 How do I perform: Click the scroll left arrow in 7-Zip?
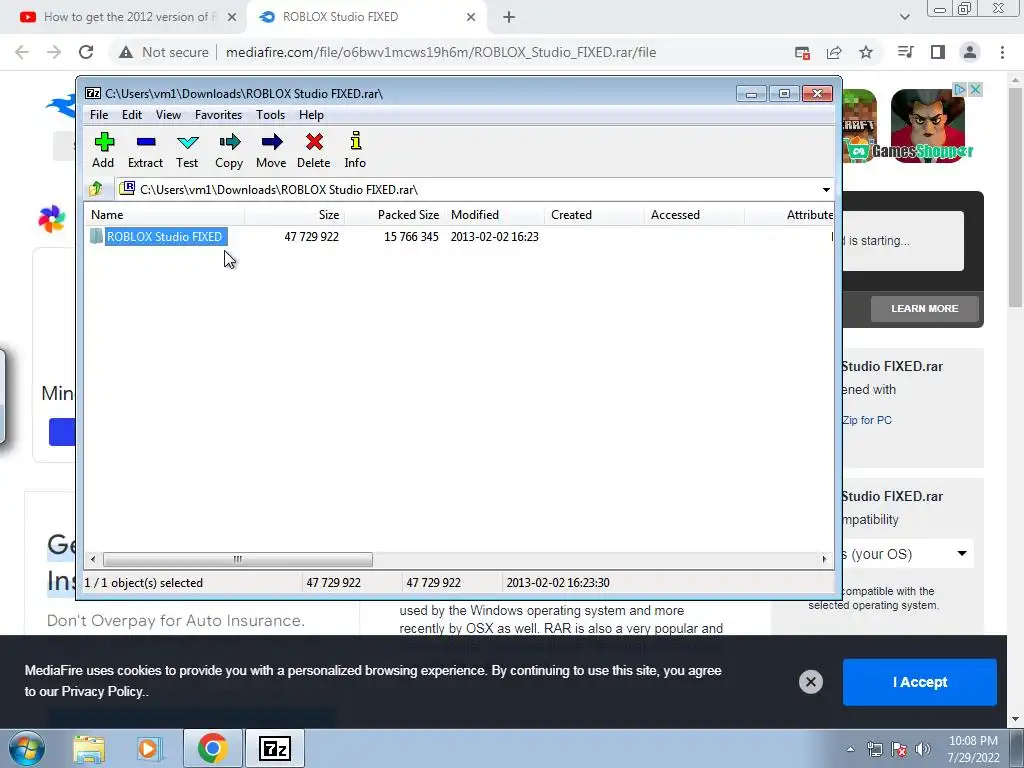tap(93, 560)
